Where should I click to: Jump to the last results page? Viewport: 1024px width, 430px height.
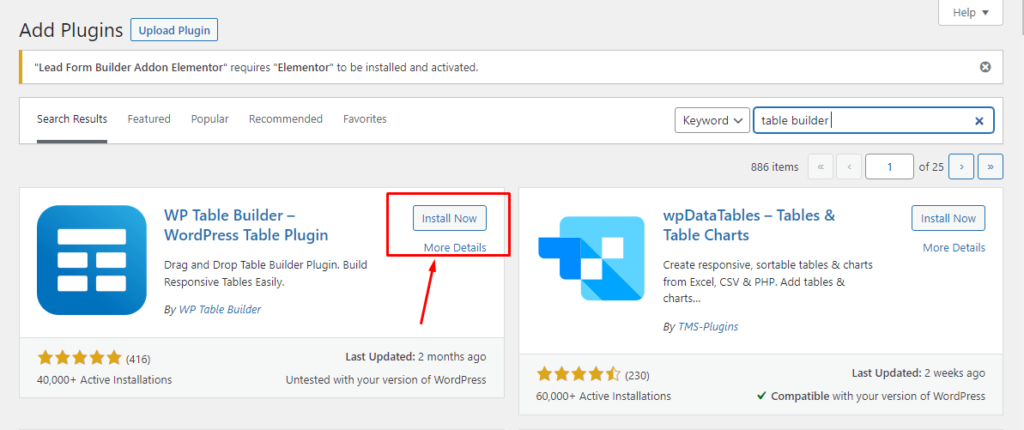pos(991,166)
